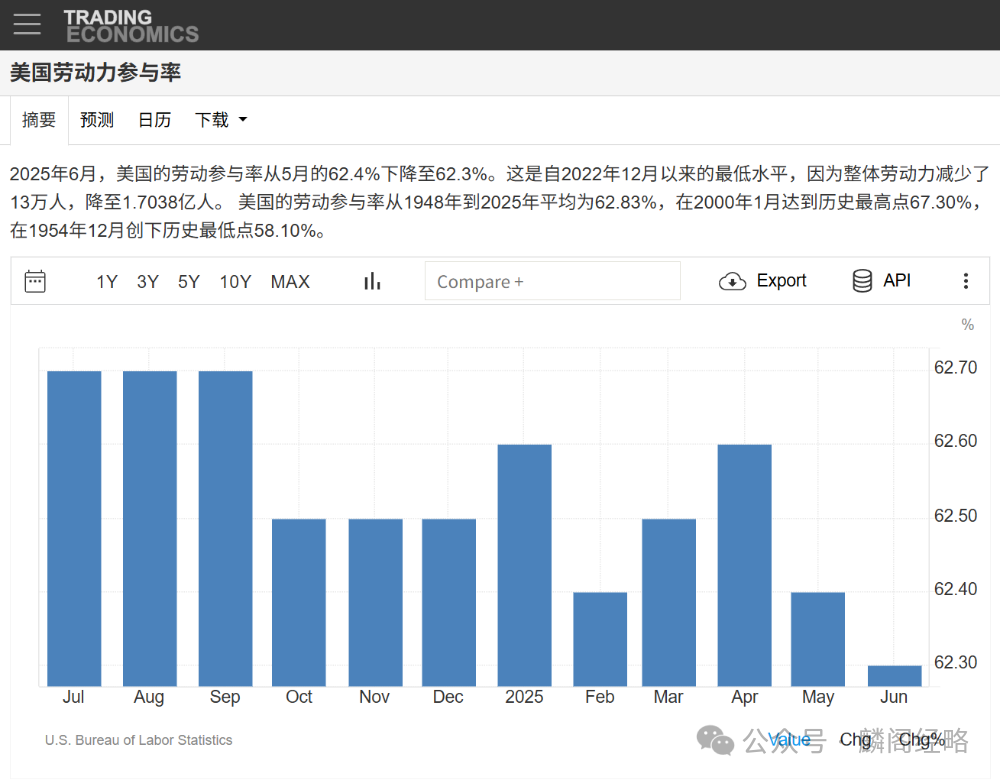Toggle the Value data series

(789, 740)
